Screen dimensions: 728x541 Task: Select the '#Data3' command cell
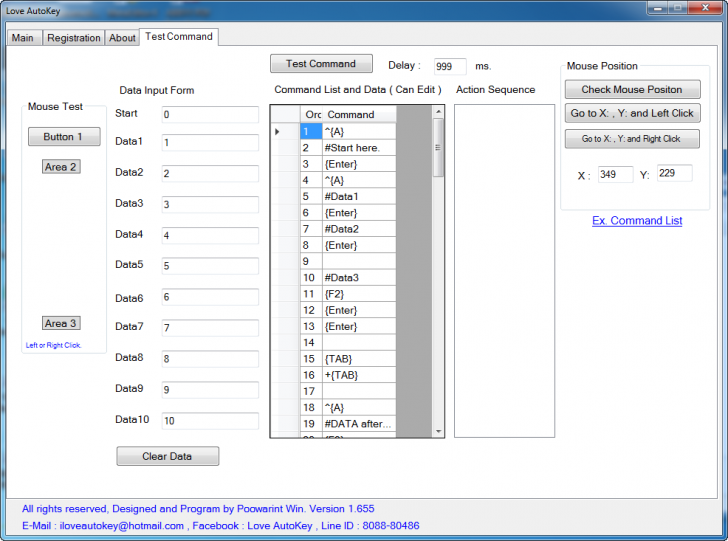(359, 278)
